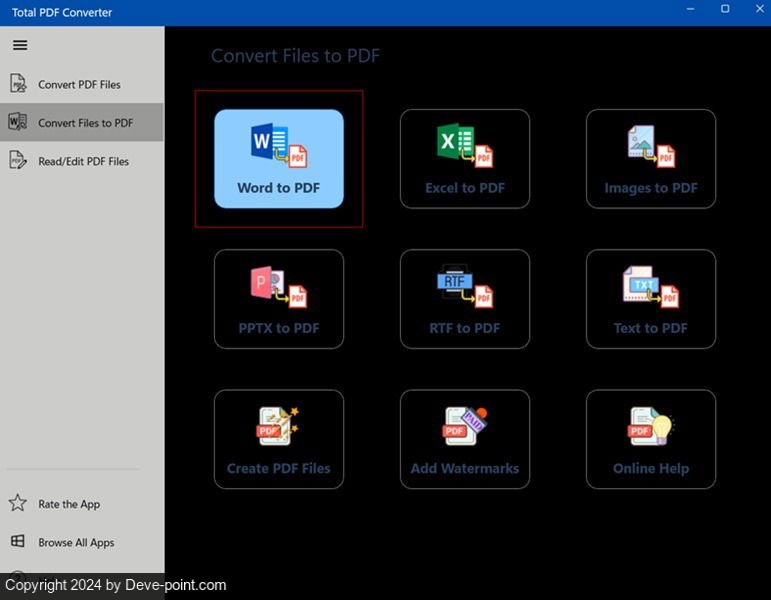Click the sparkle PDF icon in Create PDF Files
The height and width of the screenshot is (600, 771).
[x=278, y=426]
